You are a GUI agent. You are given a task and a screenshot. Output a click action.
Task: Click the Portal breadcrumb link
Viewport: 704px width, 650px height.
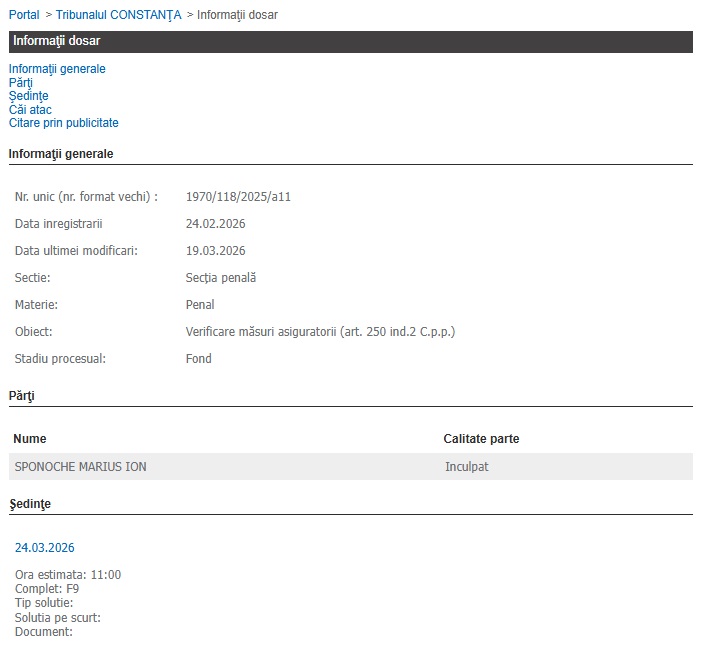coord(24,15)
